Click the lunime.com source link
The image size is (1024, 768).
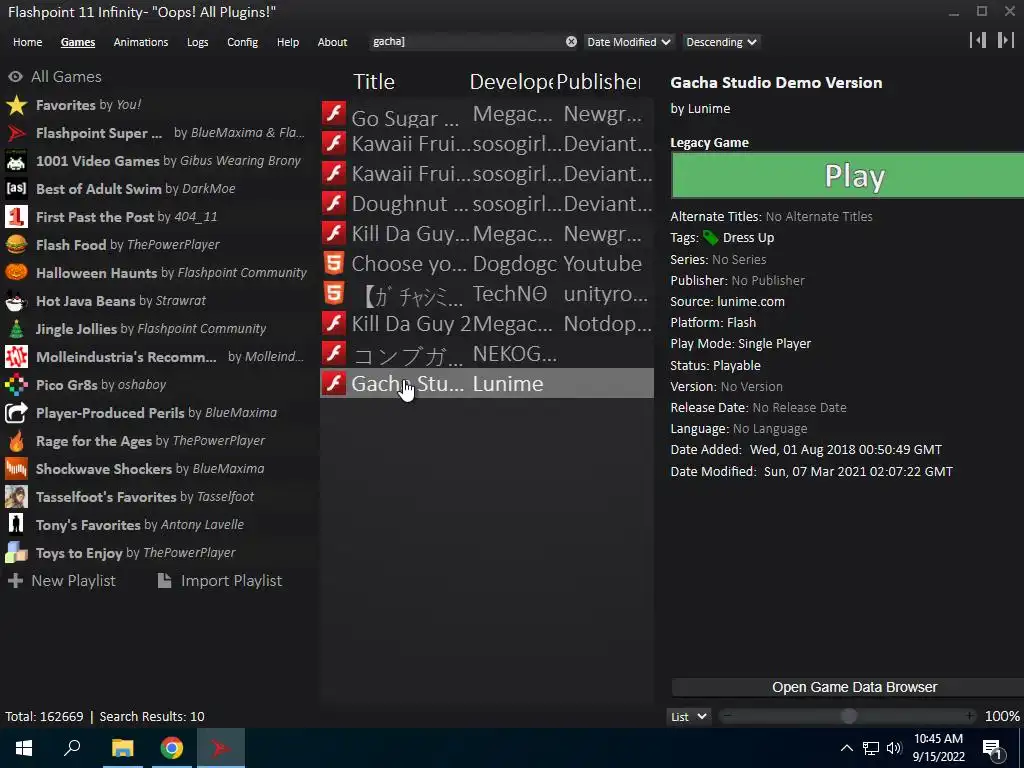(750, 302)
